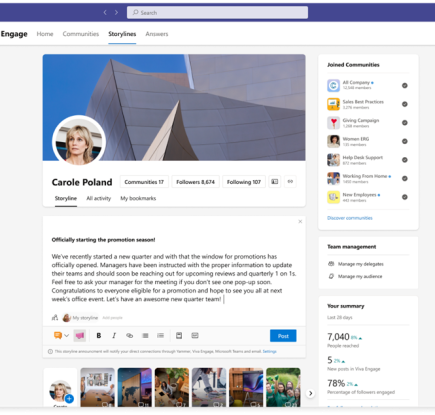435x415 pixels.
Task: Toggle the All Company joined checkmark
Action: coord(405,85)
